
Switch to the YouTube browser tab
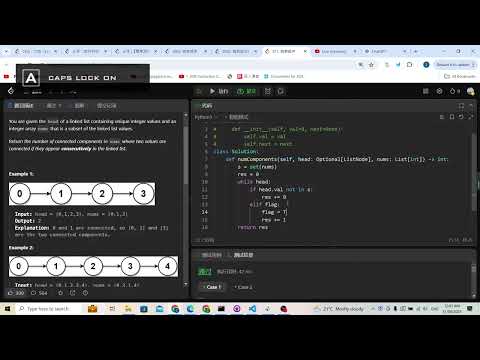335,51
